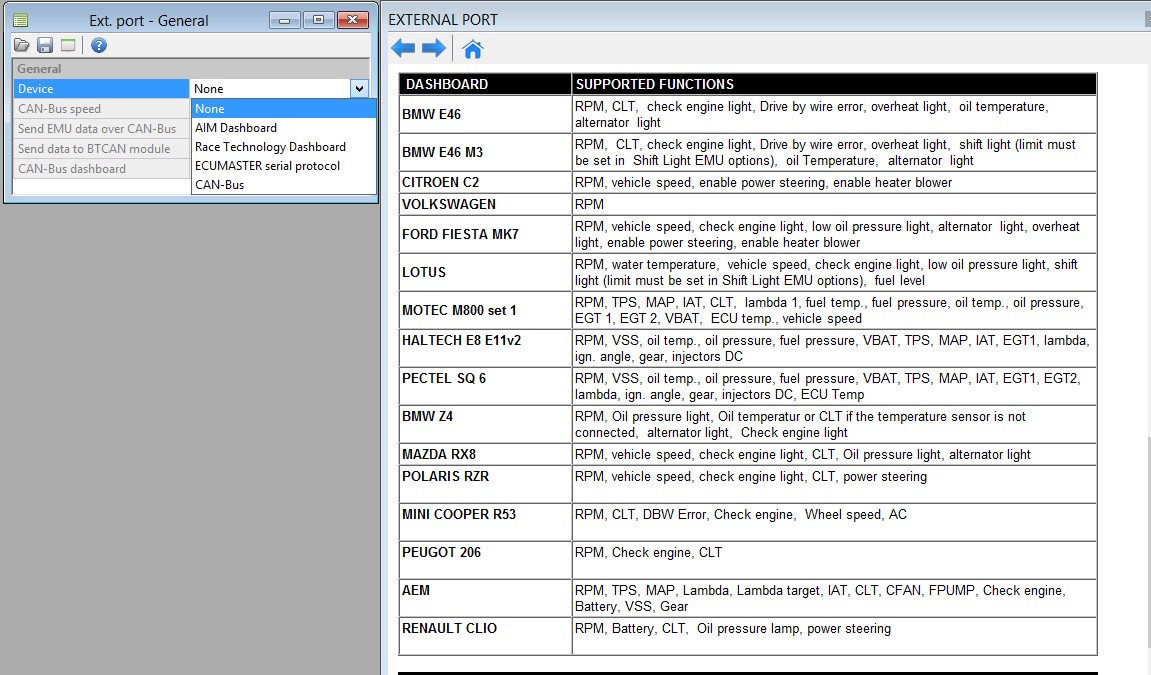
Task: Choose AIM Dashboard from the list
Action: coord(236,128)
